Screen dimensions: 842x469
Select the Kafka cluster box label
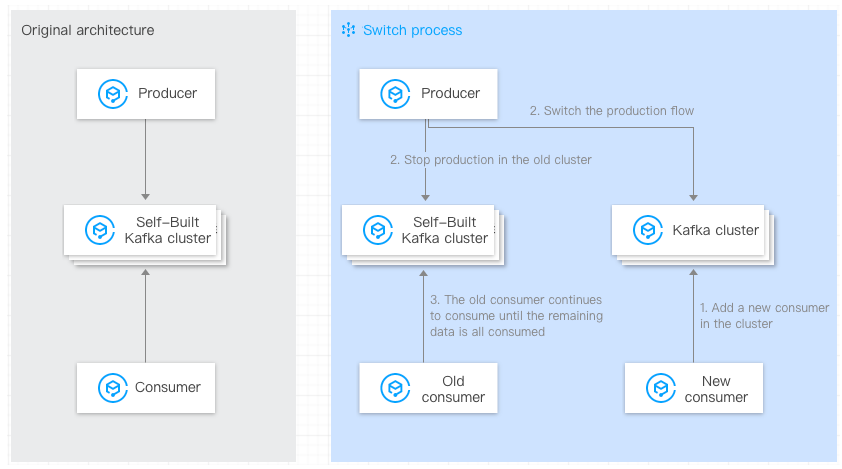coord(715,231)
